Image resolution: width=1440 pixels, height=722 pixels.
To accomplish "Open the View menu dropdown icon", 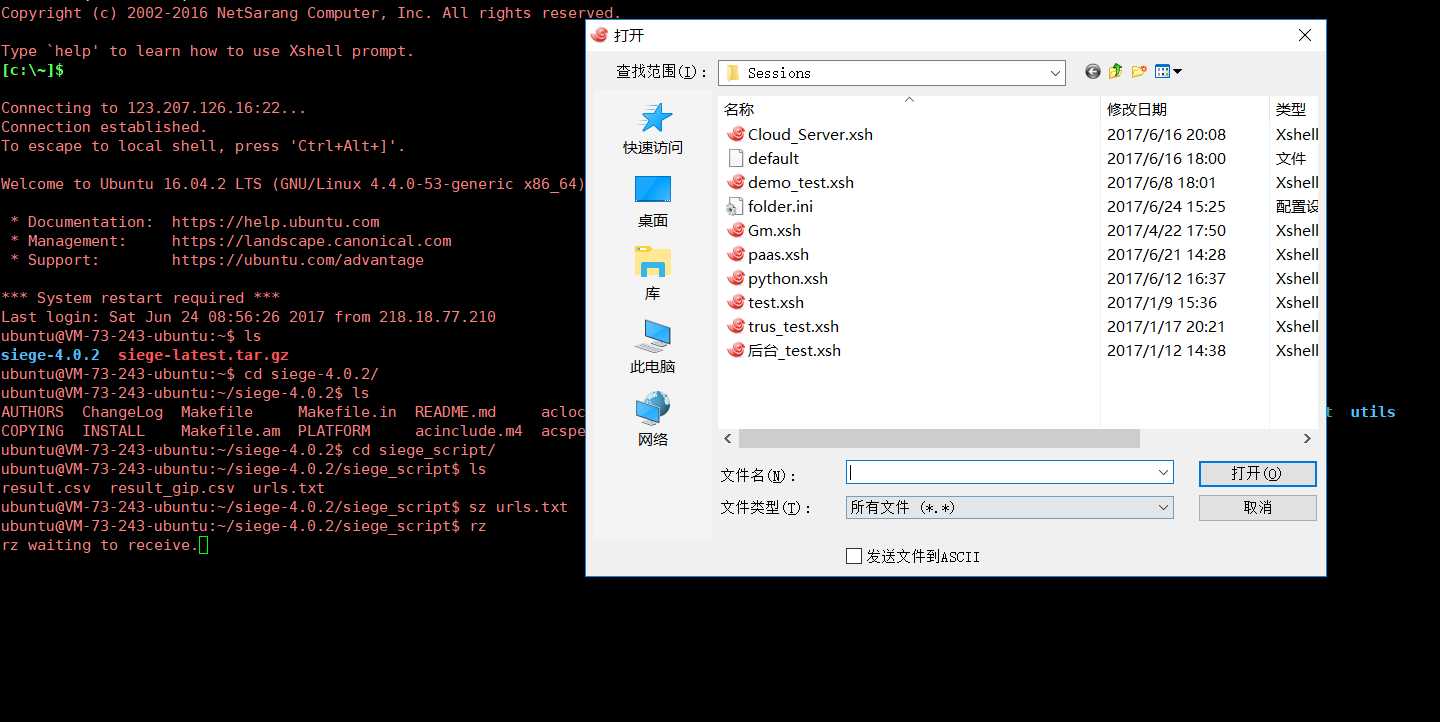I will click(x=1168, y=72).
